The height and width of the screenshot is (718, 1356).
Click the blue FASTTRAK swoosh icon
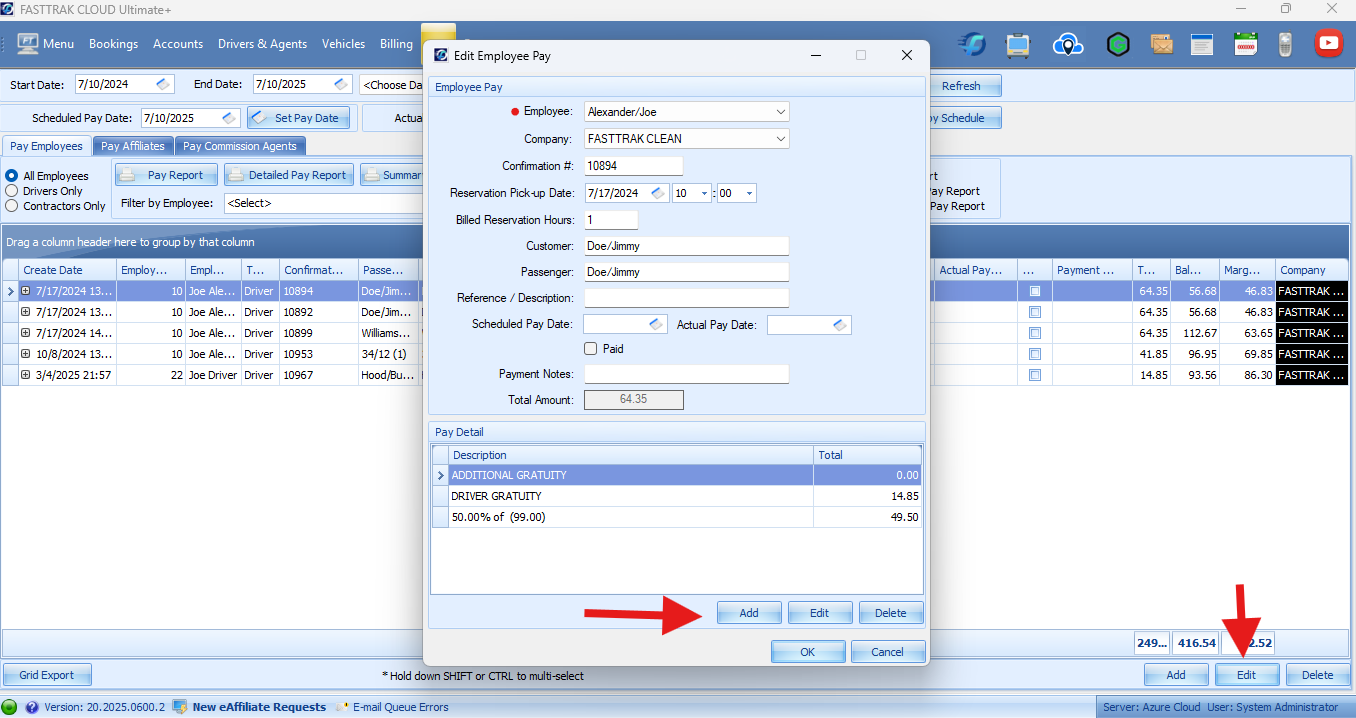coord(972,44)
